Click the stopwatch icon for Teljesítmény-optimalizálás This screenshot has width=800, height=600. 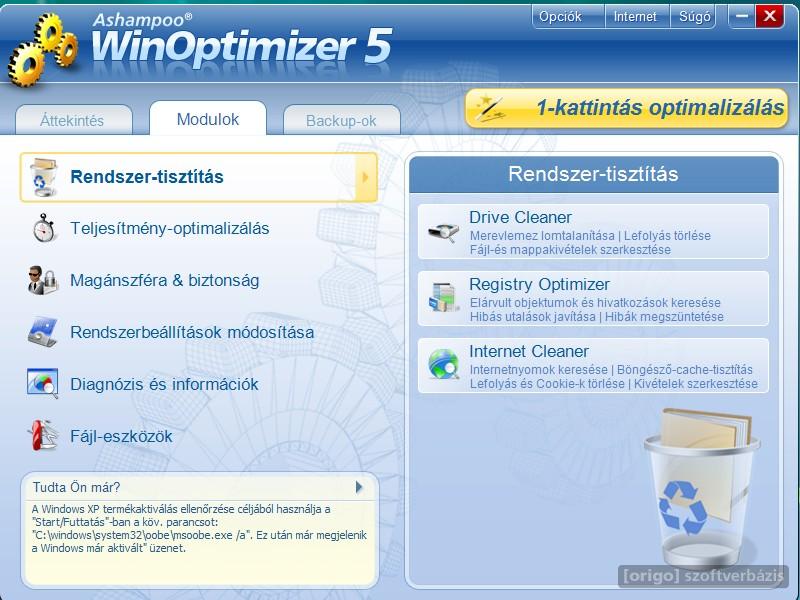coord(44,228)
